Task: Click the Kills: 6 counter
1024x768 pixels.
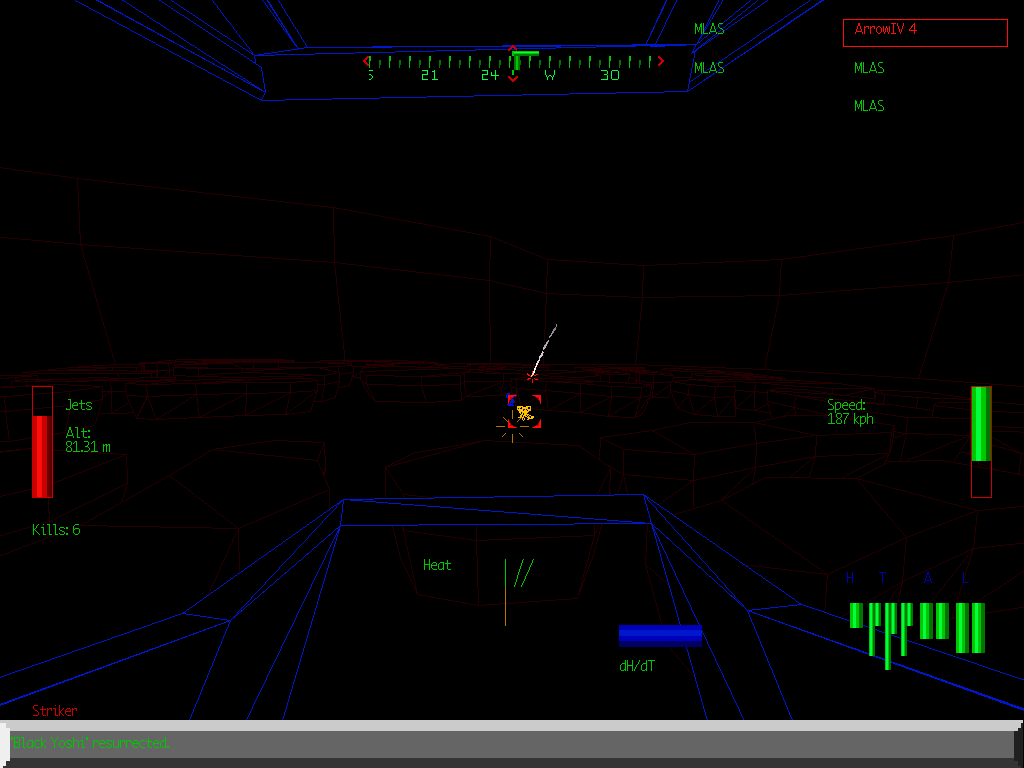Action: click(56, 529)
